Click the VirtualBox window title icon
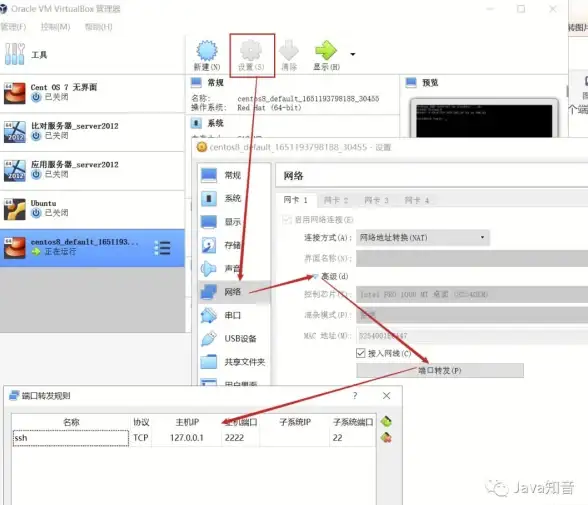This screenshot has width=588, height=505. point(4,9)
